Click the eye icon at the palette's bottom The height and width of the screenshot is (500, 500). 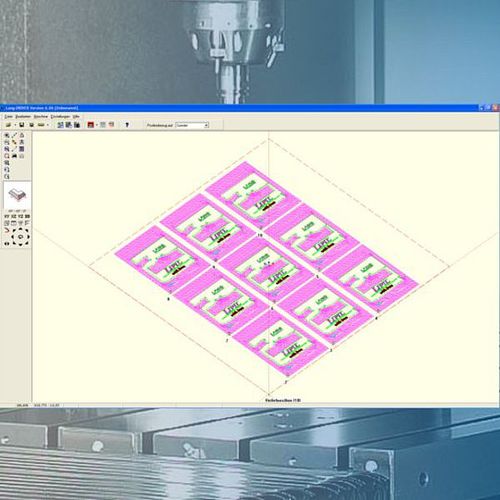pos(7,244)
